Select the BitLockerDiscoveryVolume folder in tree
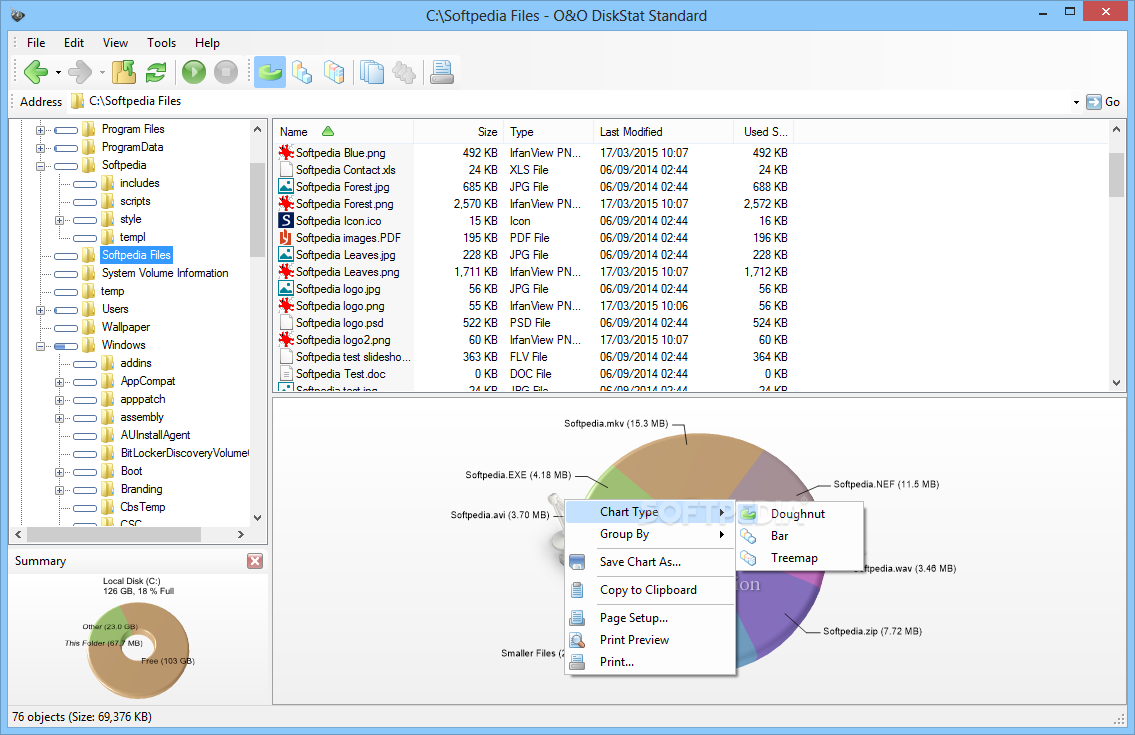1135x735 pixels. click(x=185, y=453)
